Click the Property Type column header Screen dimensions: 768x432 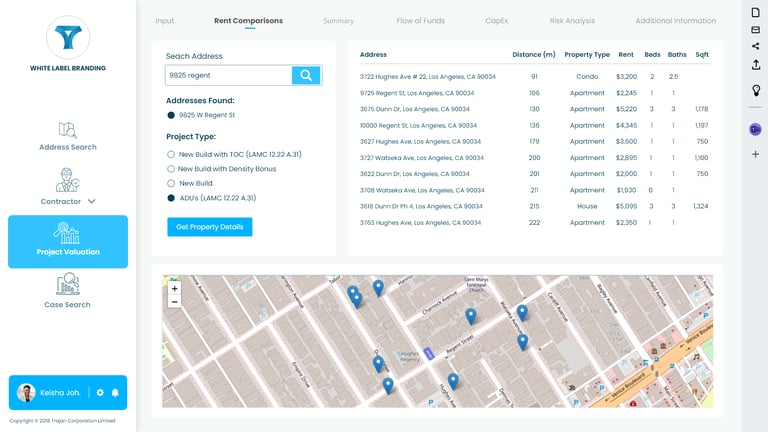(587, 54)
